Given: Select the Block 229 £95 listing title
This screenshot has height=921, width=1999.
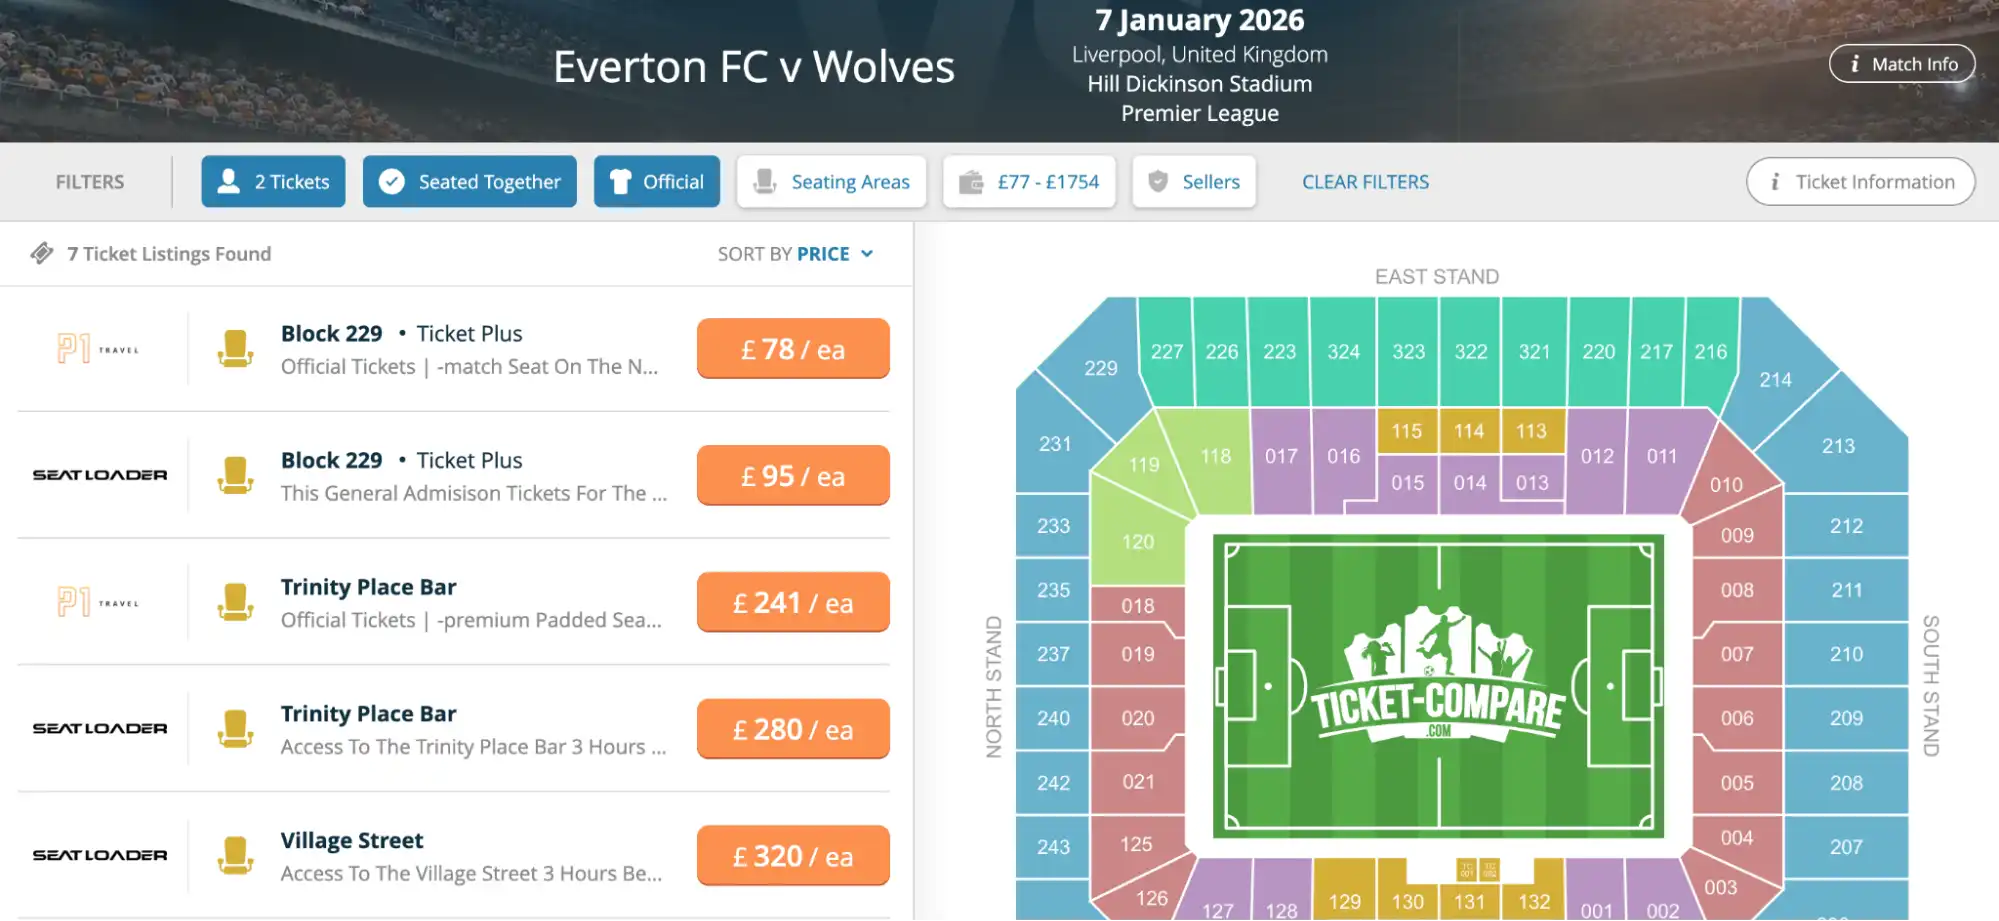Looking at the screenshot, I should pos(331,461).
